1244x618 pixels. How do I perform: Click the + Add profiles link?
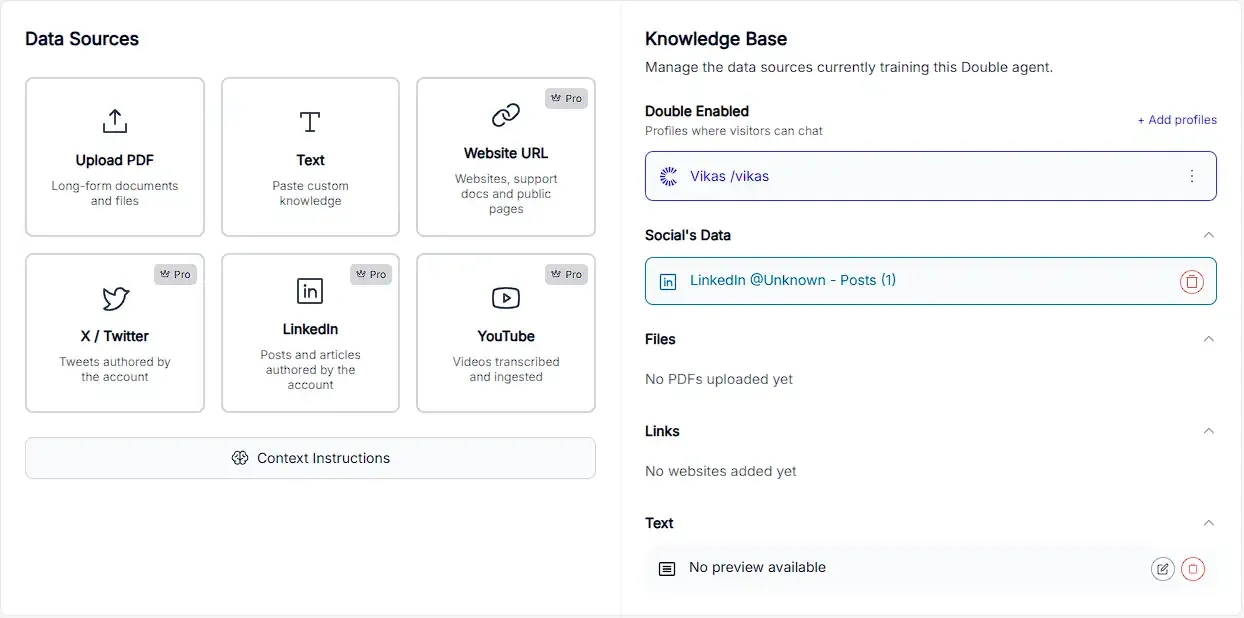[1177, 120]
